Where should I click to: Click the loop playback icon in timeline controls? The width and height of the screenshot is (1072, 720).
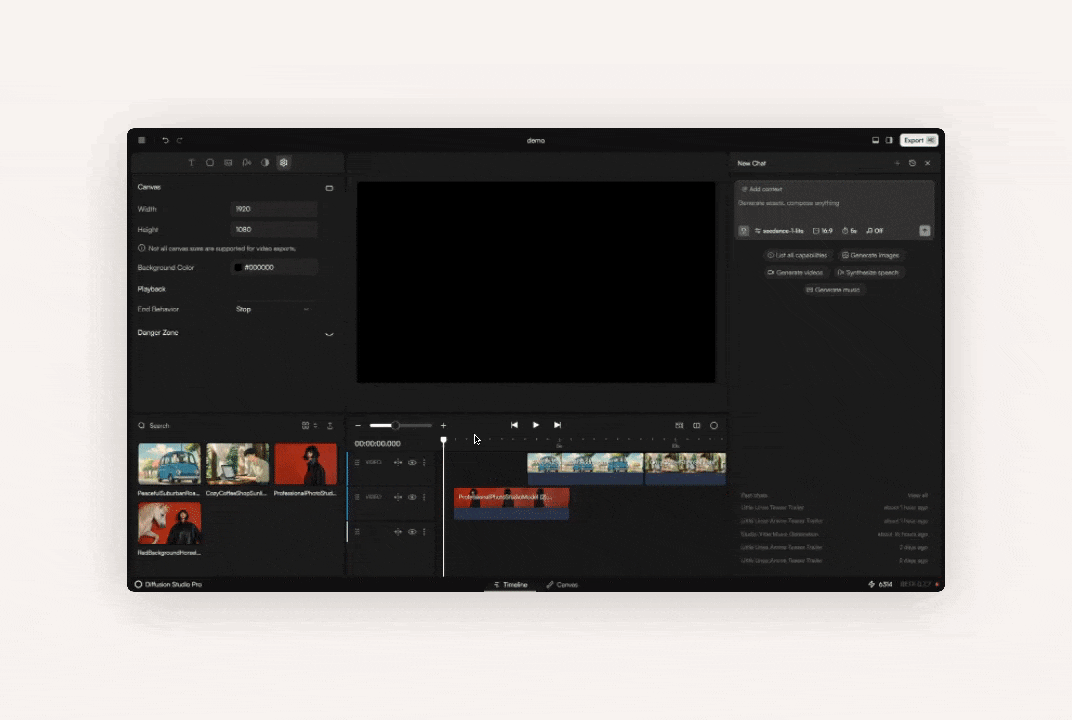coord(714,425)
